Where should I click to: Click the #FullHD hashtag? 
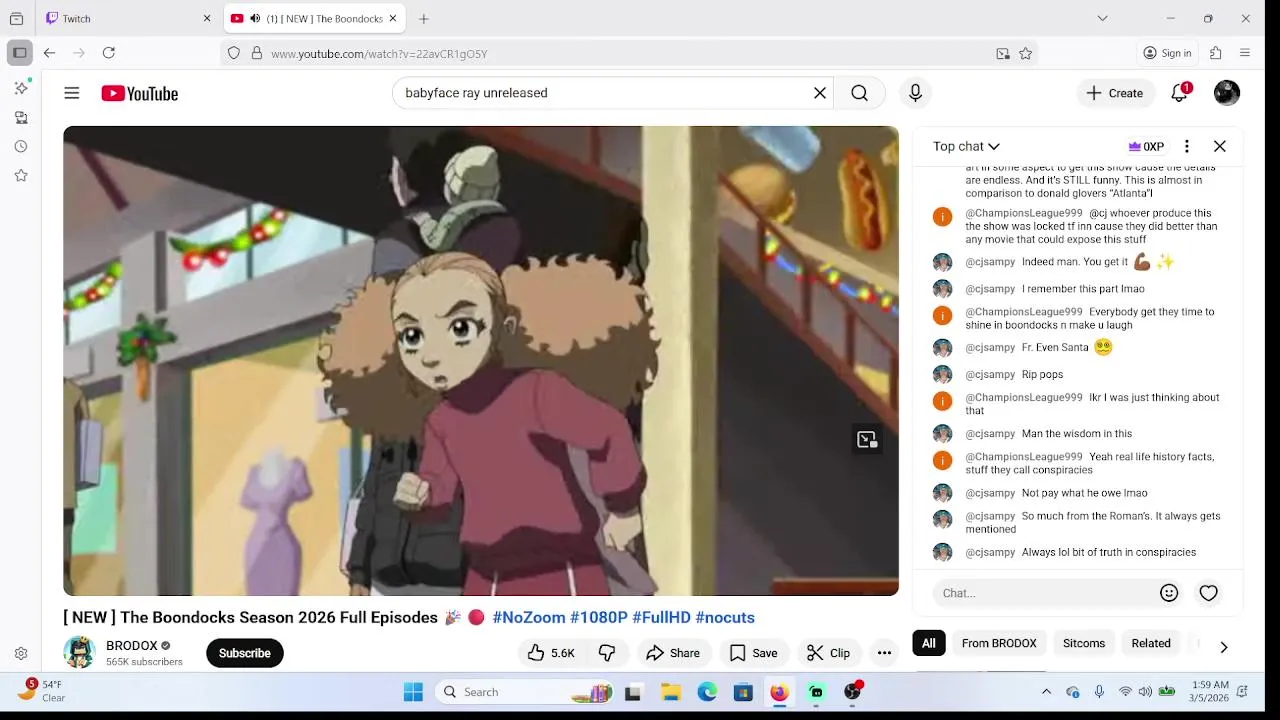tap(661, 617)
